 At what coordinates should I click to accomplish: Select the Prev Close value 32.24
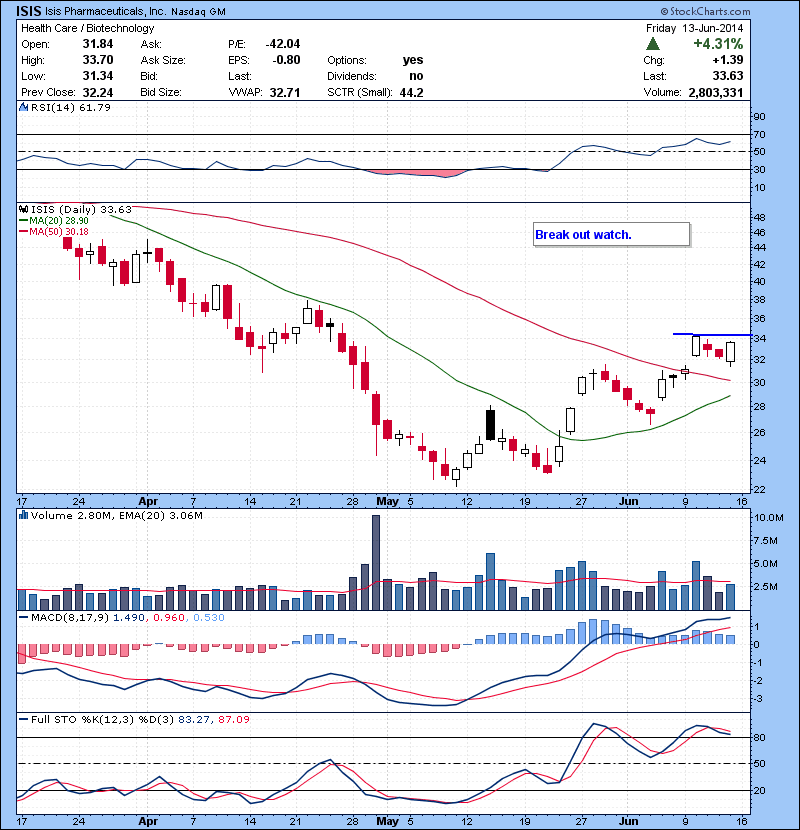coord(98,93)
